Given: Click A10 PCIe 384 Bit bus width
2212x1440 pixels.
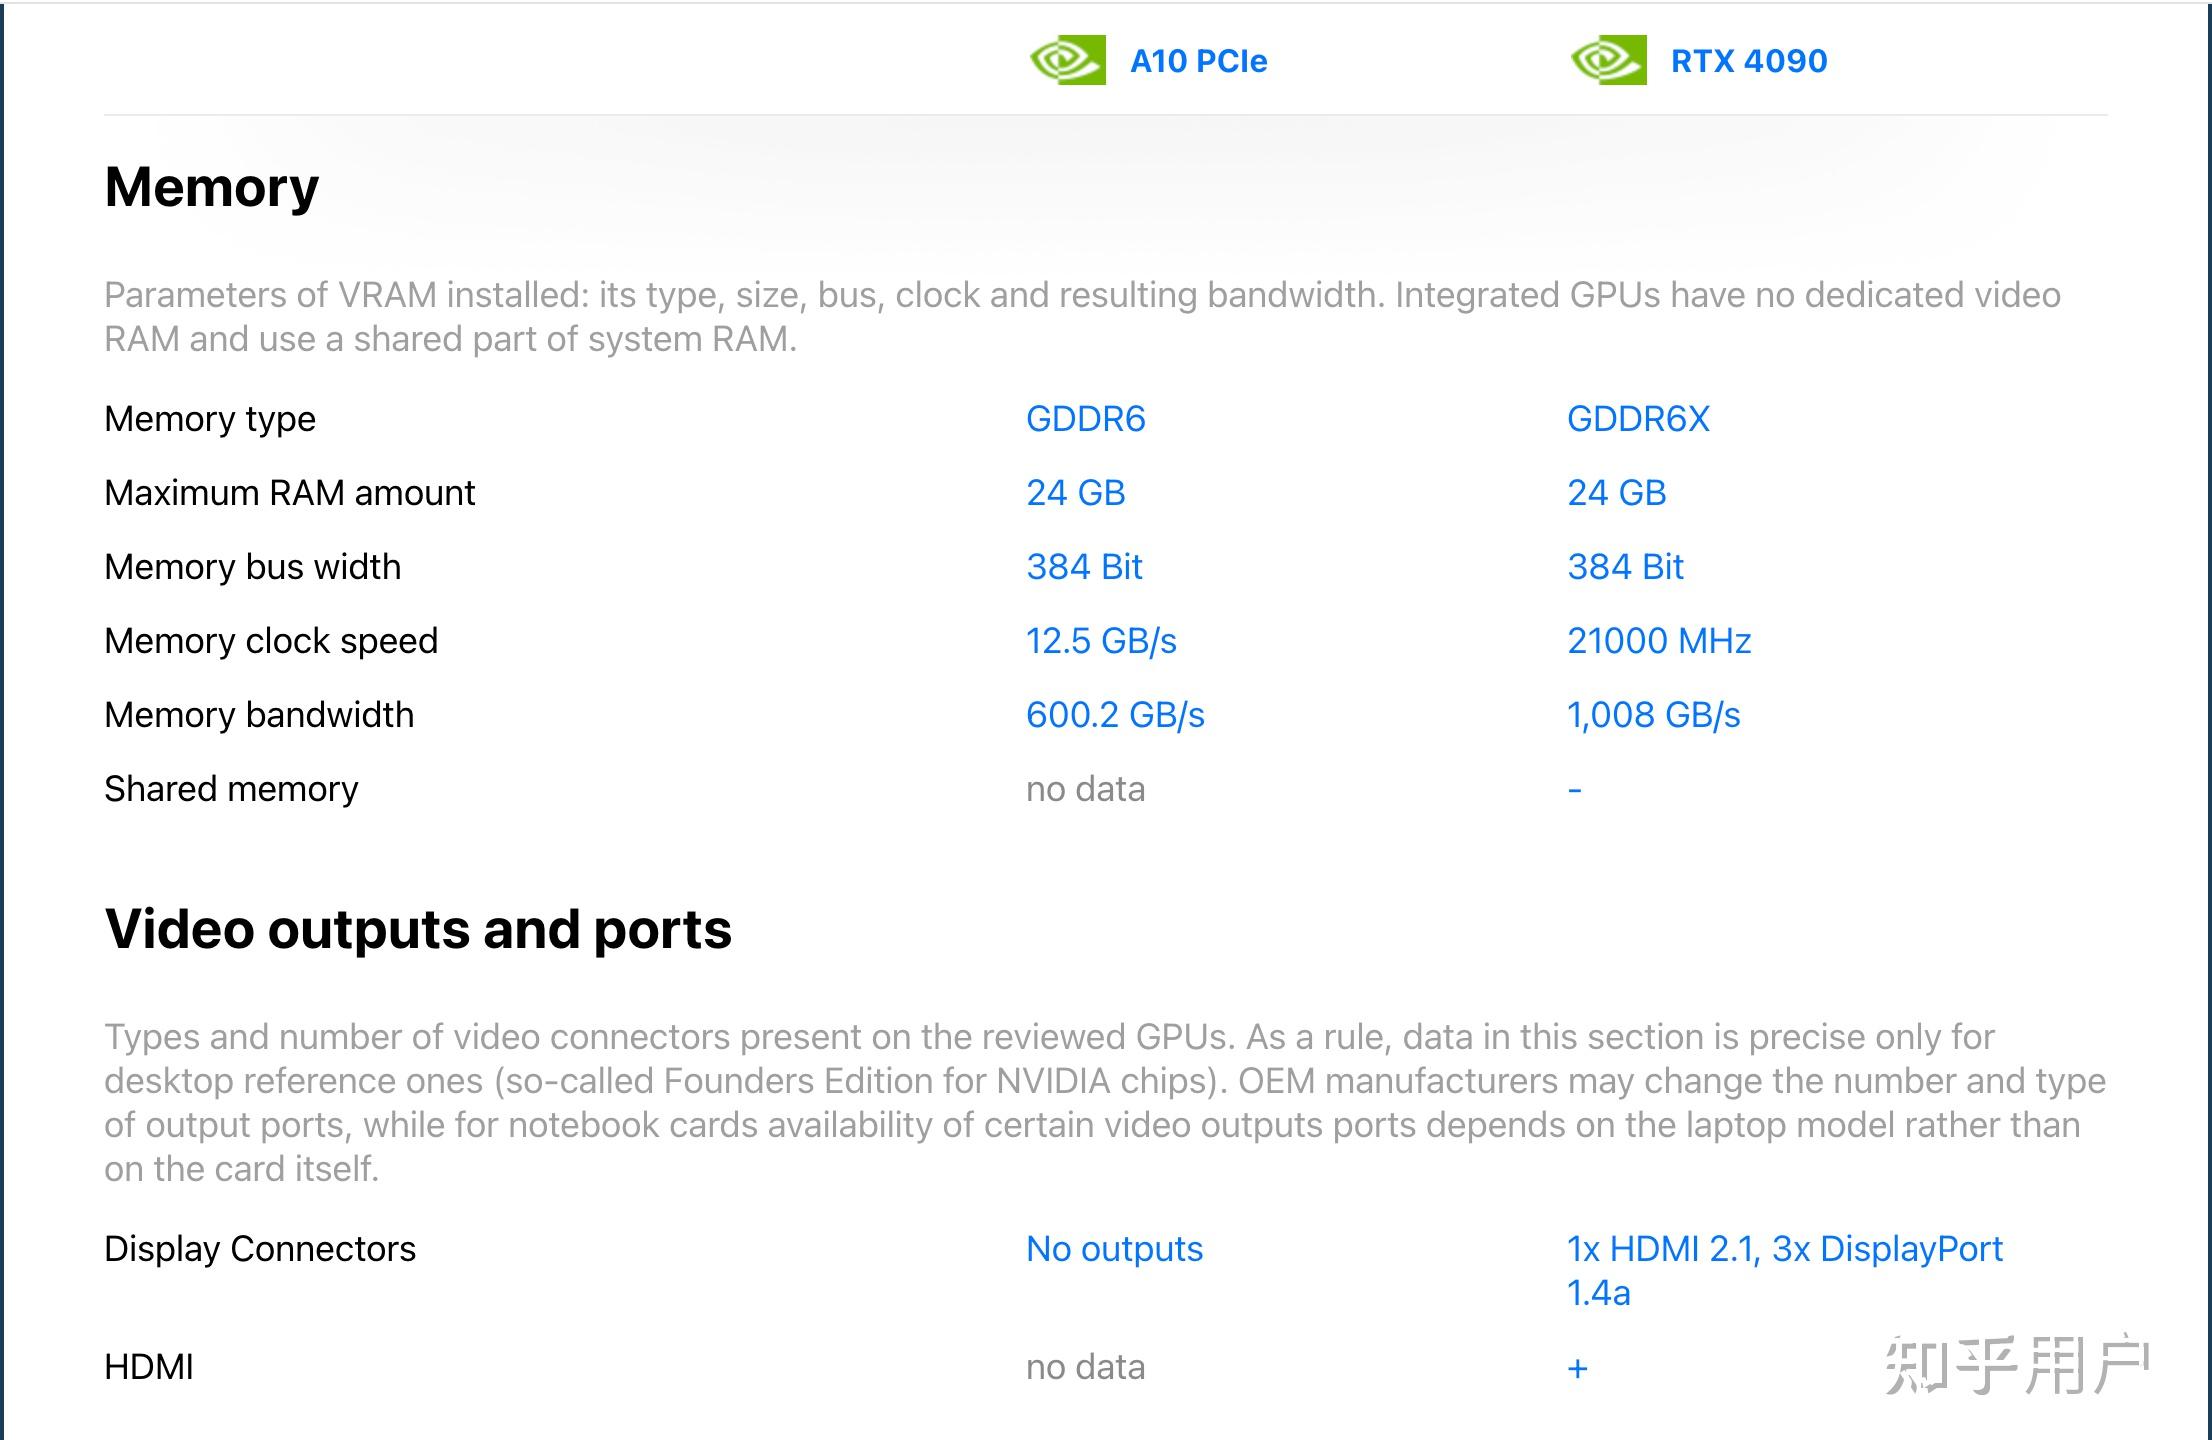Looking at the screenshot, I should (x=1084, y=567).
